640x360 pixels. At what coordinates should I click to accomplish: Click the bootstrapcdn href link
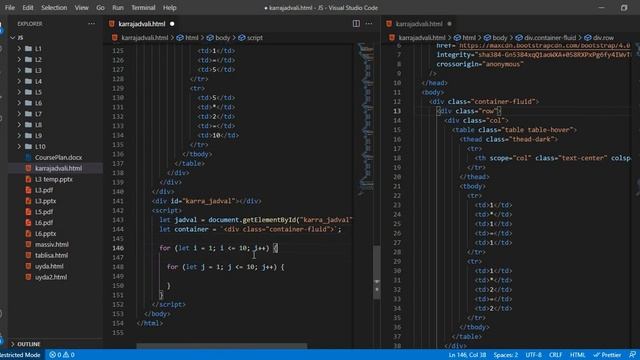click(x=545, y=46)
